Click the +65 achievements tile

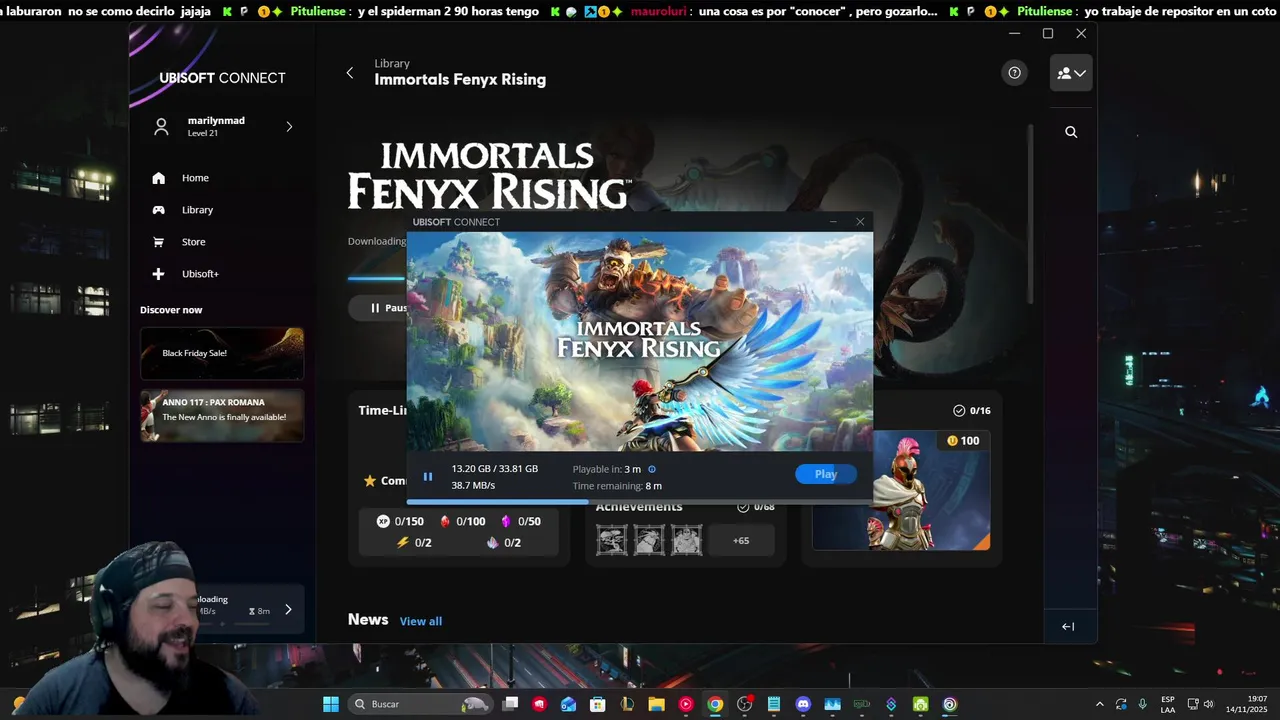741,541
